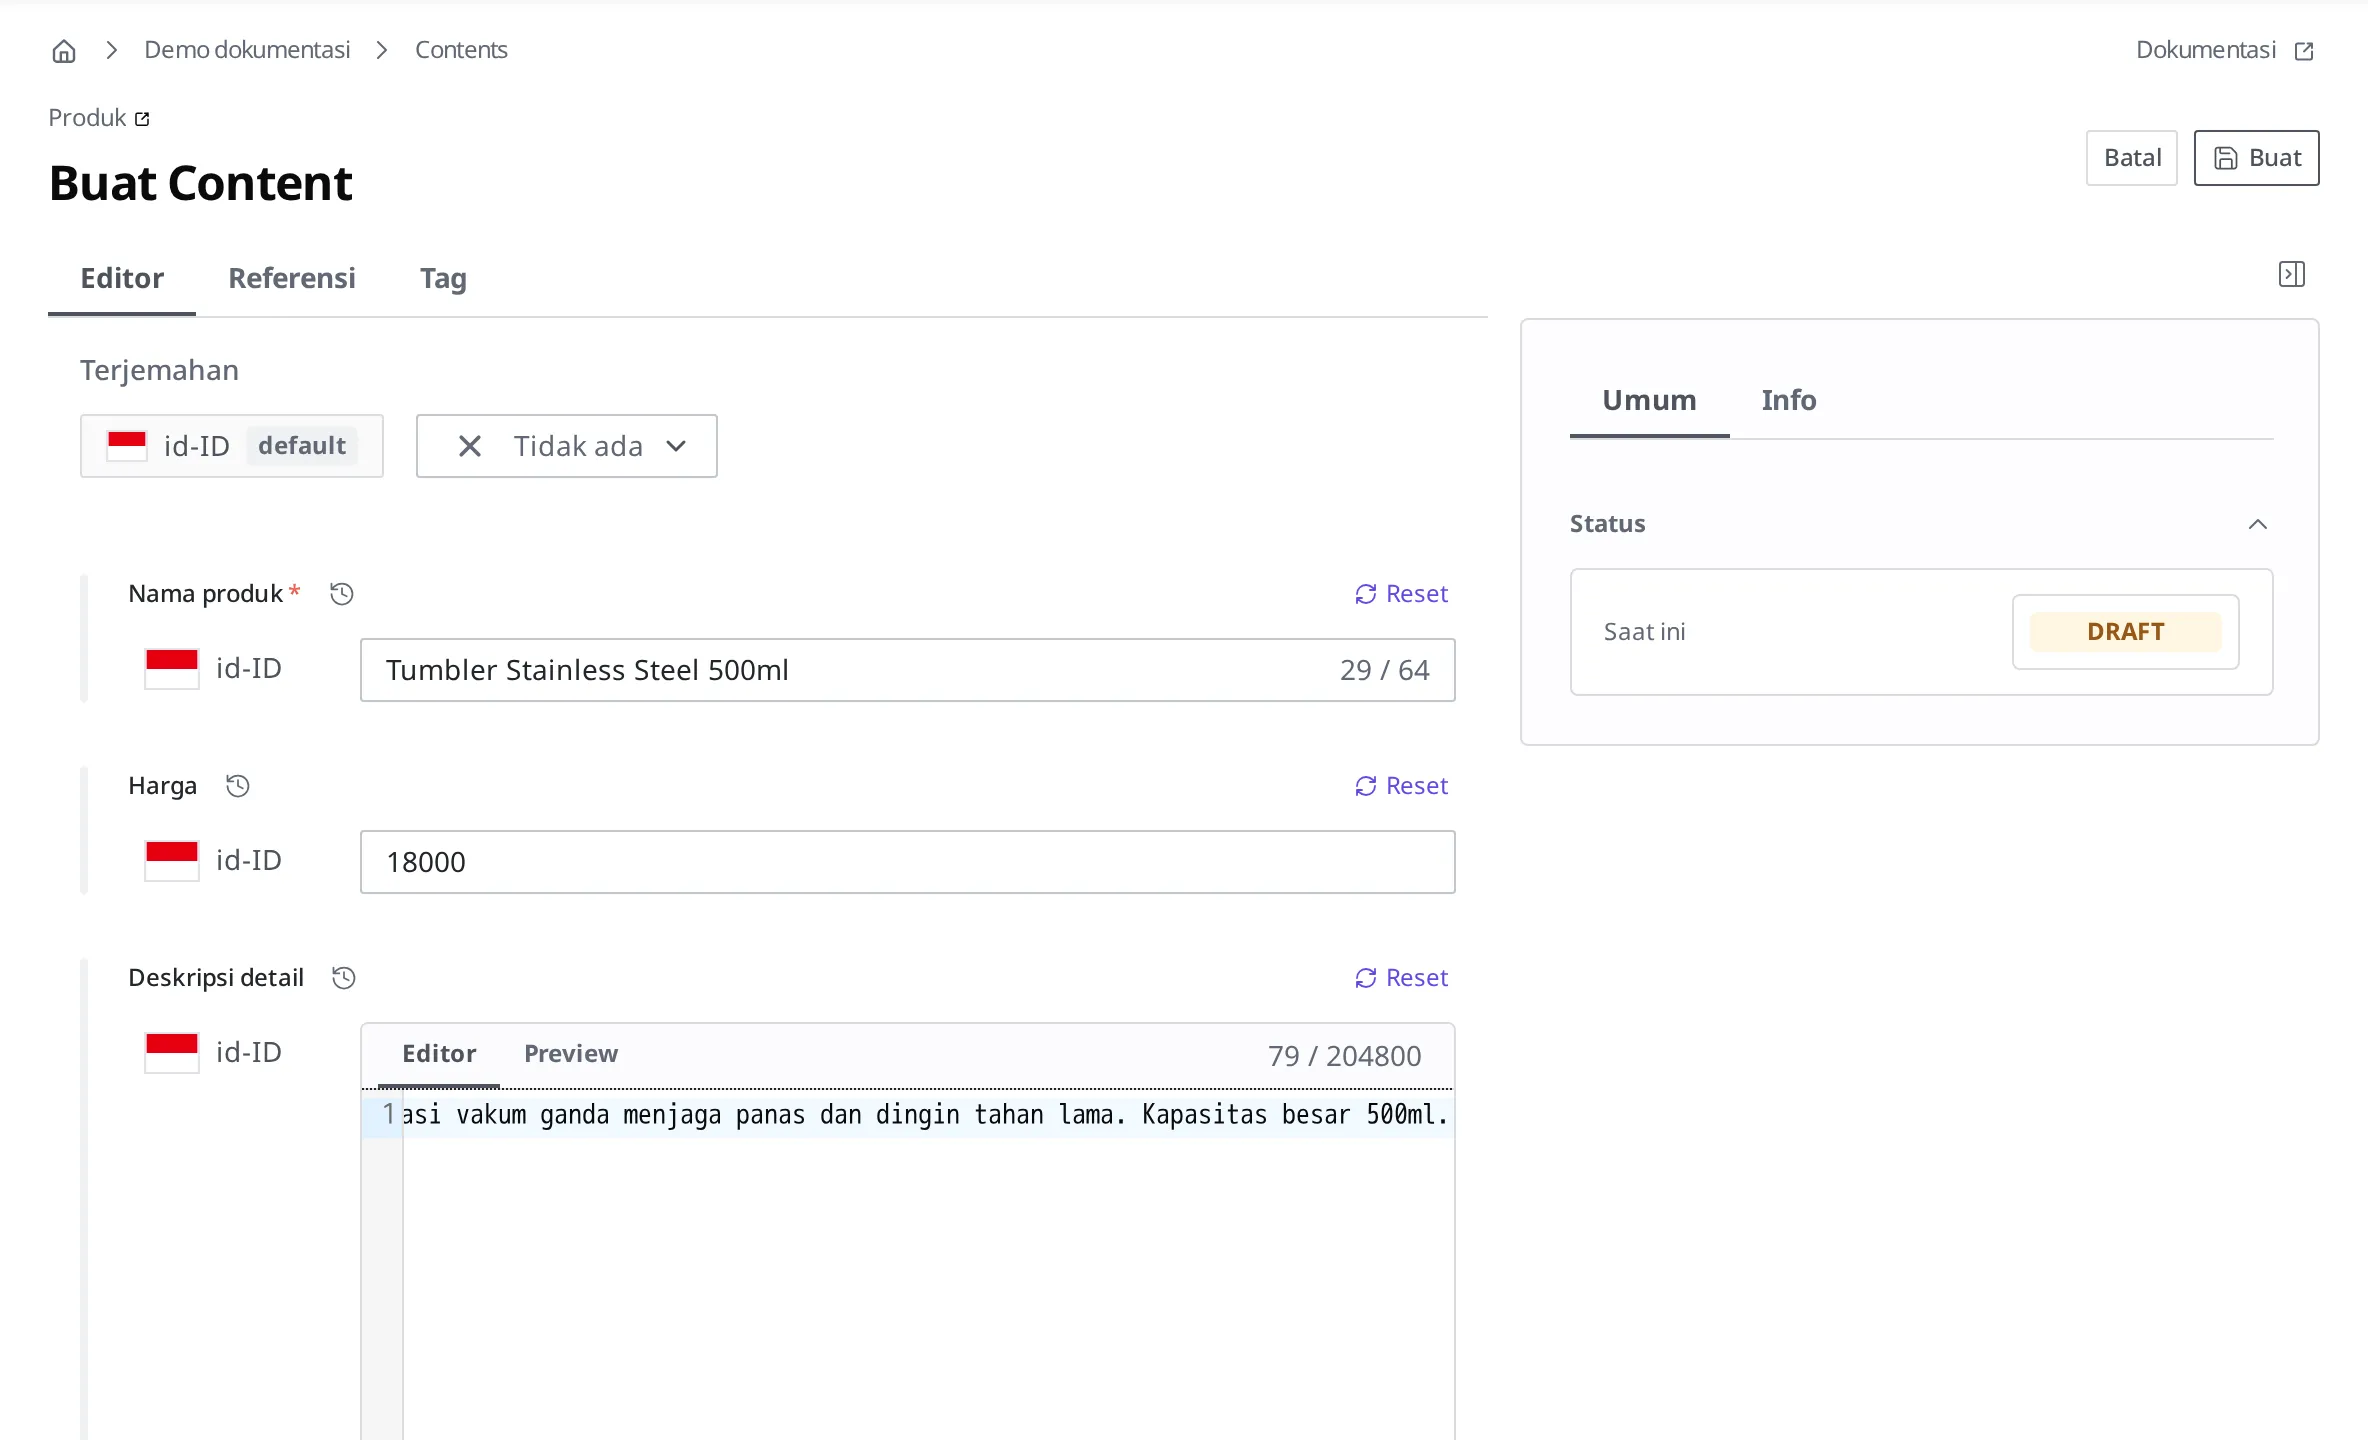Show history for Nama produk field

point(342,594)
